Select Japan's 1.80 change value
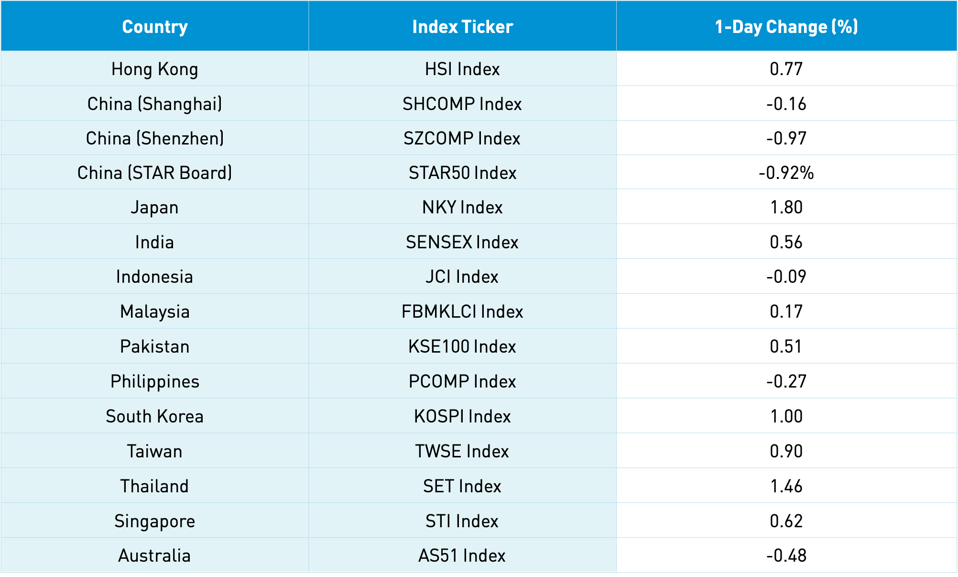Image resolution: width=958 pixels, height=577 pixels. (786, 208)
